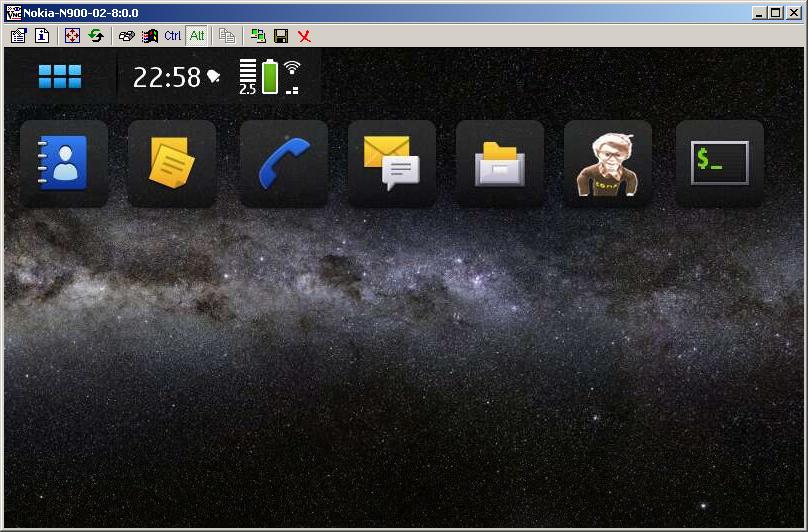Launch the X Terminal app
This screenshot has height=532, width=808.
720,163
